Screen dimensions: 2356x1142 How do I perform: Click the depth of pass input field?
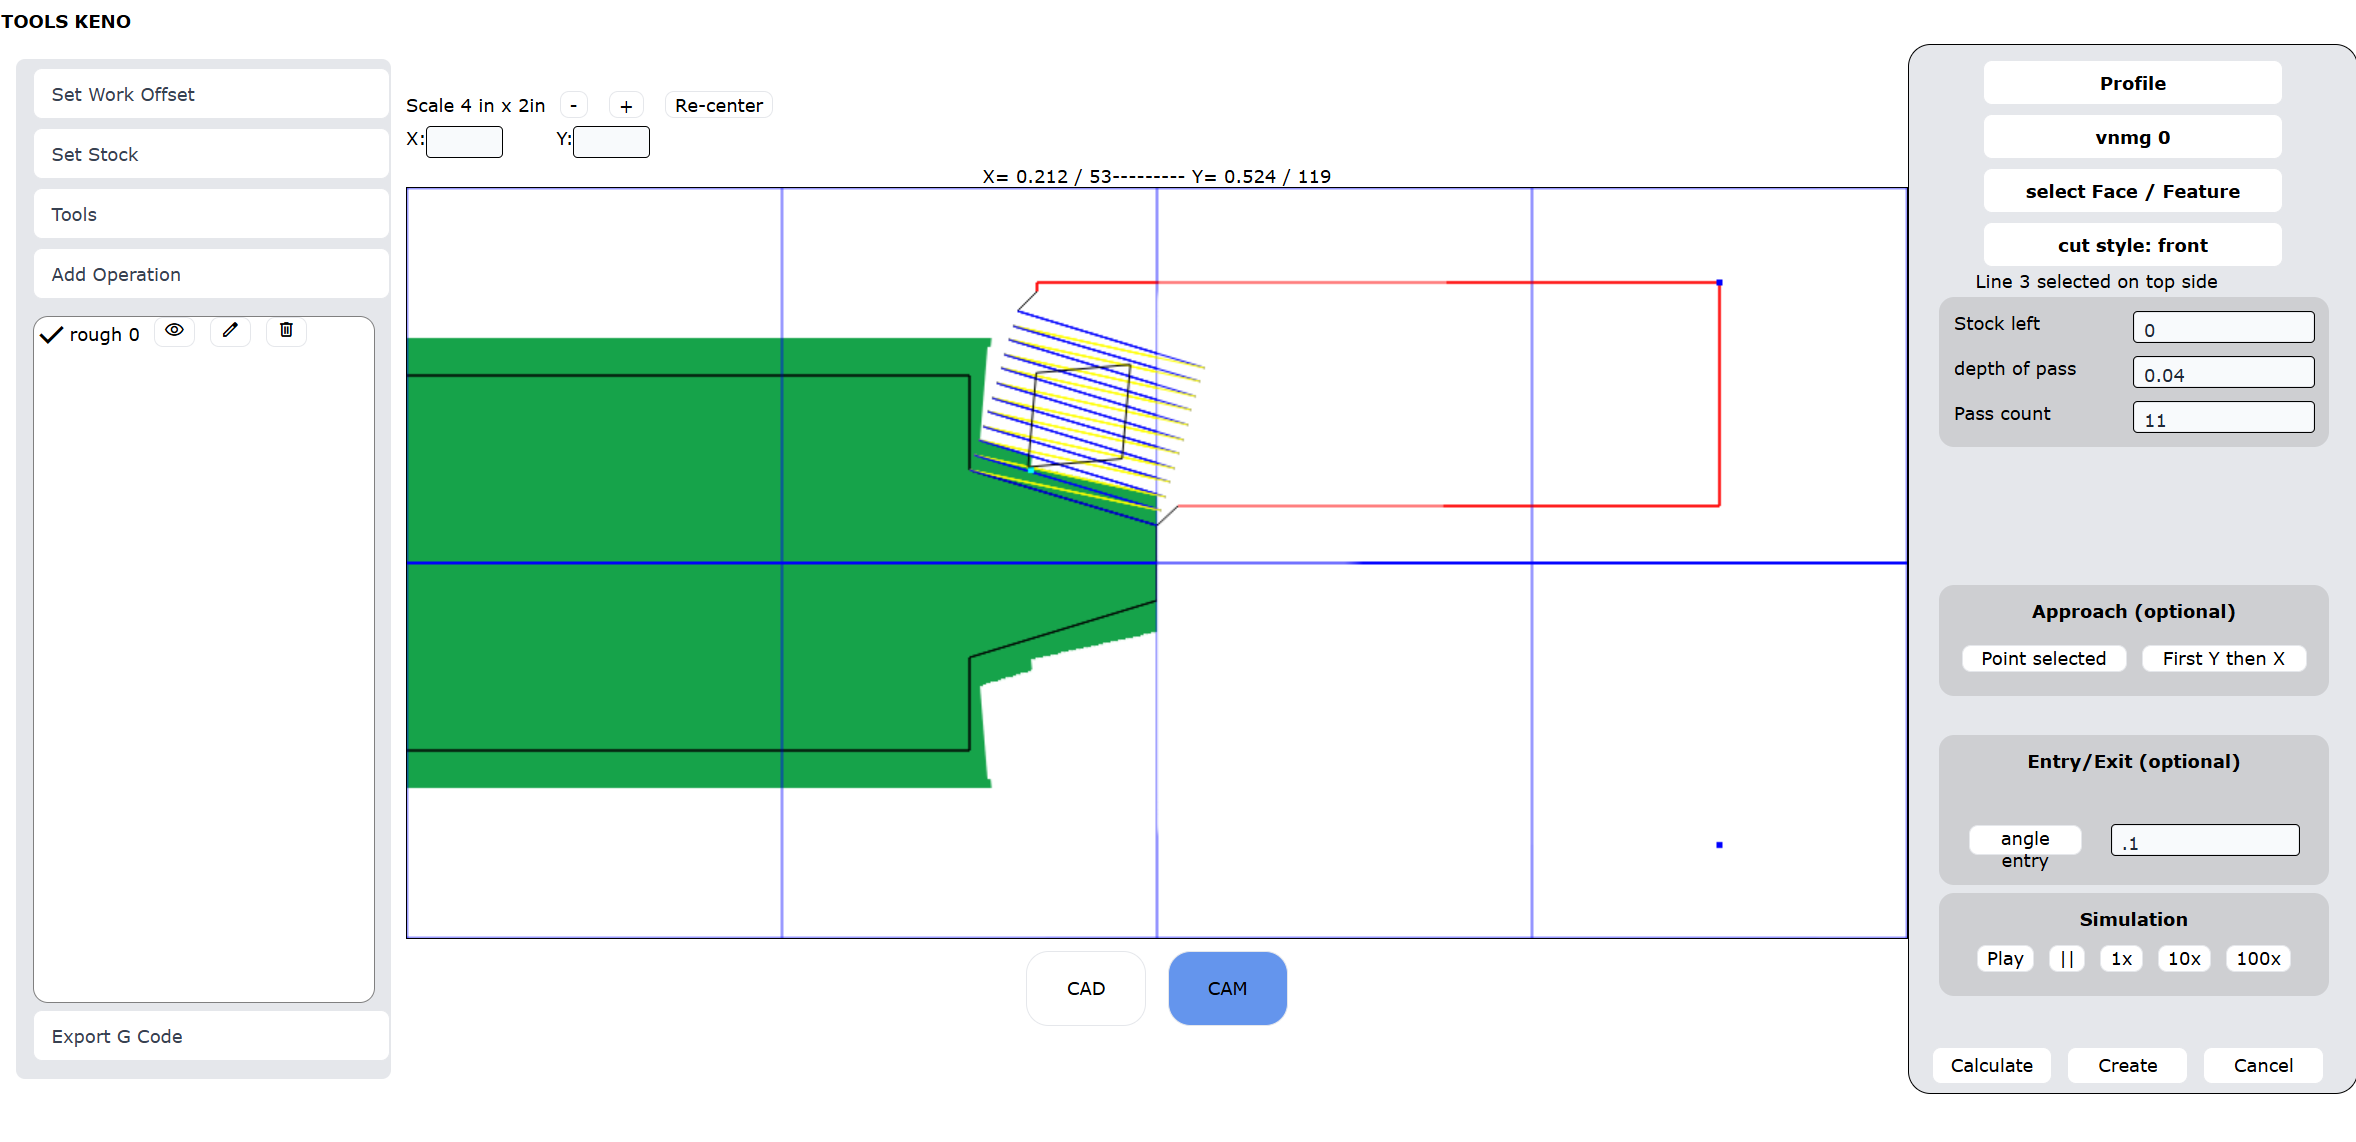click(x=2222, y=373)
